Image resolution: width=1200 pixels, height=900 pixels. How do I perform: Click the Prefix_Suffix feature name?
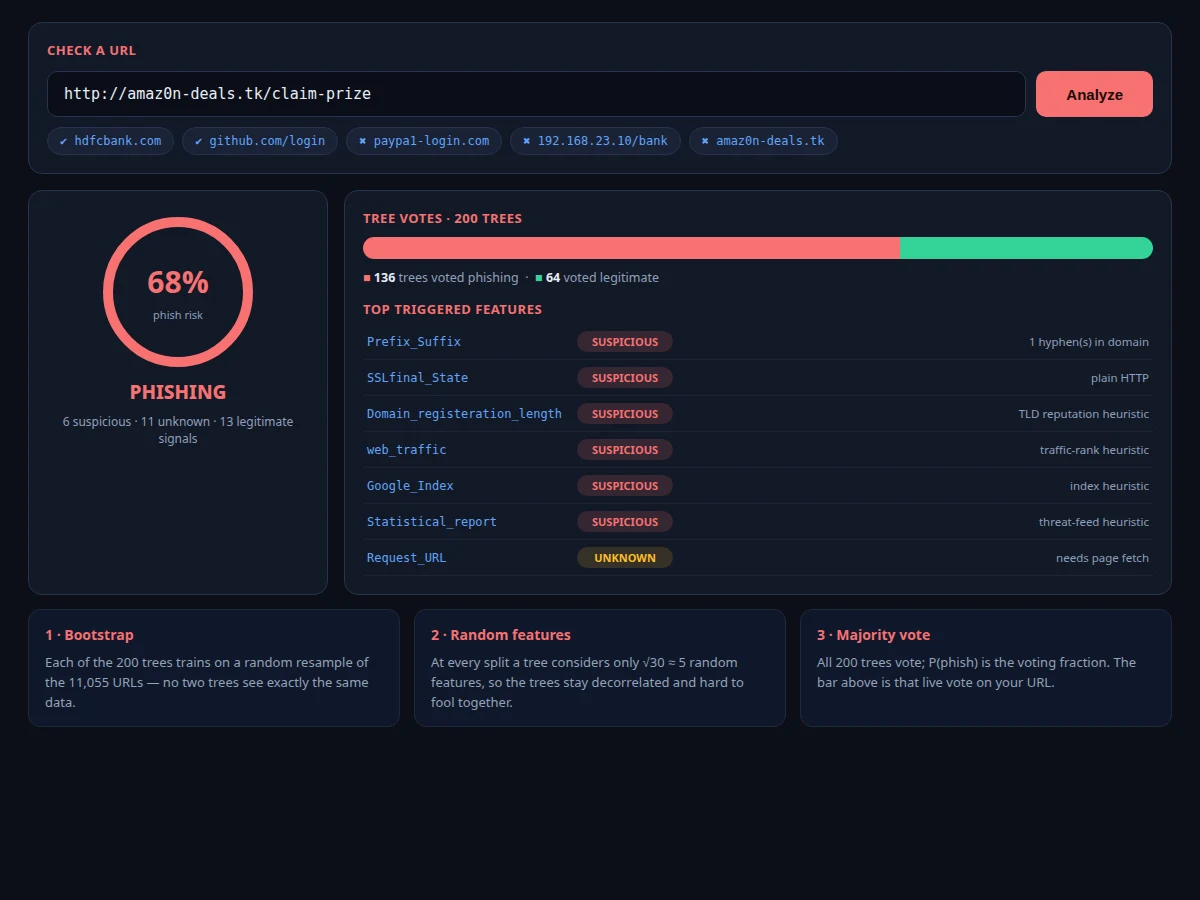pos(414,342)
